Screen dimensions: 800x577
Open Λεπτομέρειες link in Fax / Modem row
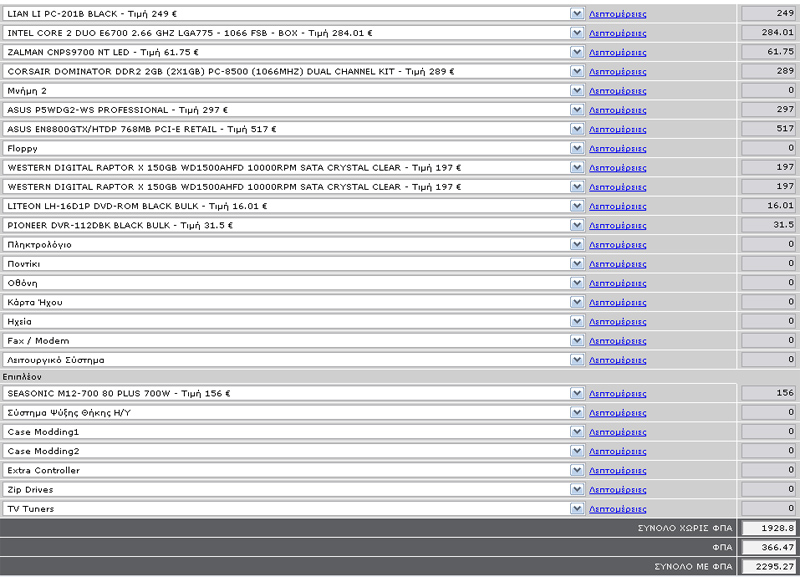617,341
